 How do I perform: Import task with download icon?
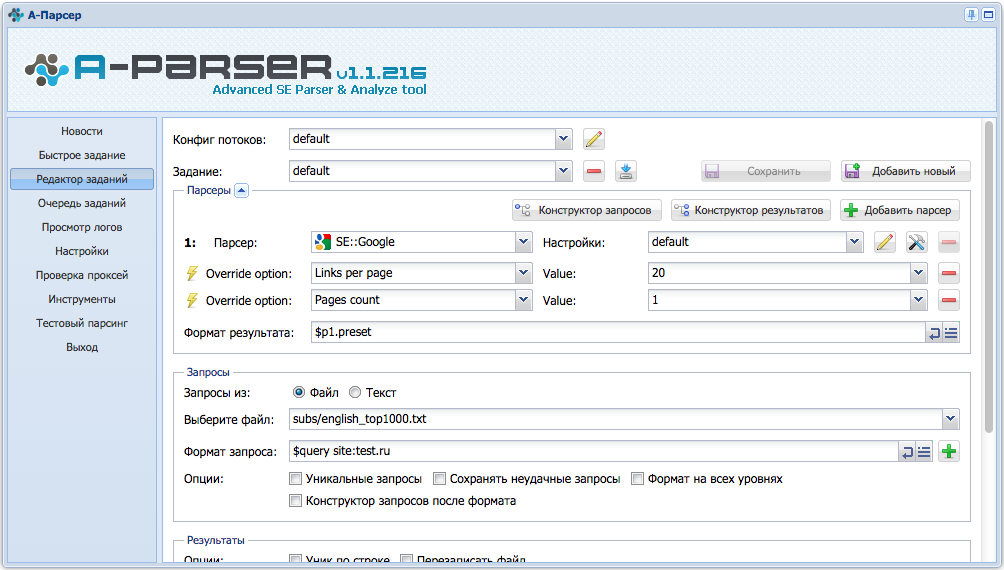(626, 171)
